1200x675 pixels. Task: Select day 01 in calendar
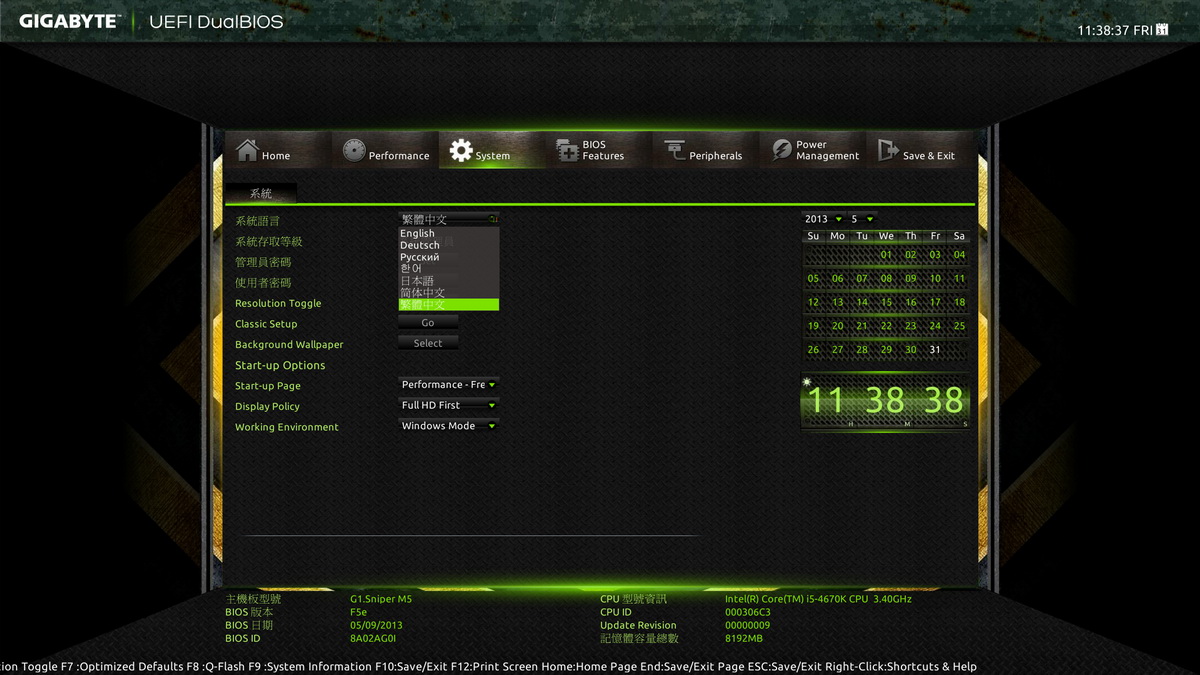click(x=886, y=255)
